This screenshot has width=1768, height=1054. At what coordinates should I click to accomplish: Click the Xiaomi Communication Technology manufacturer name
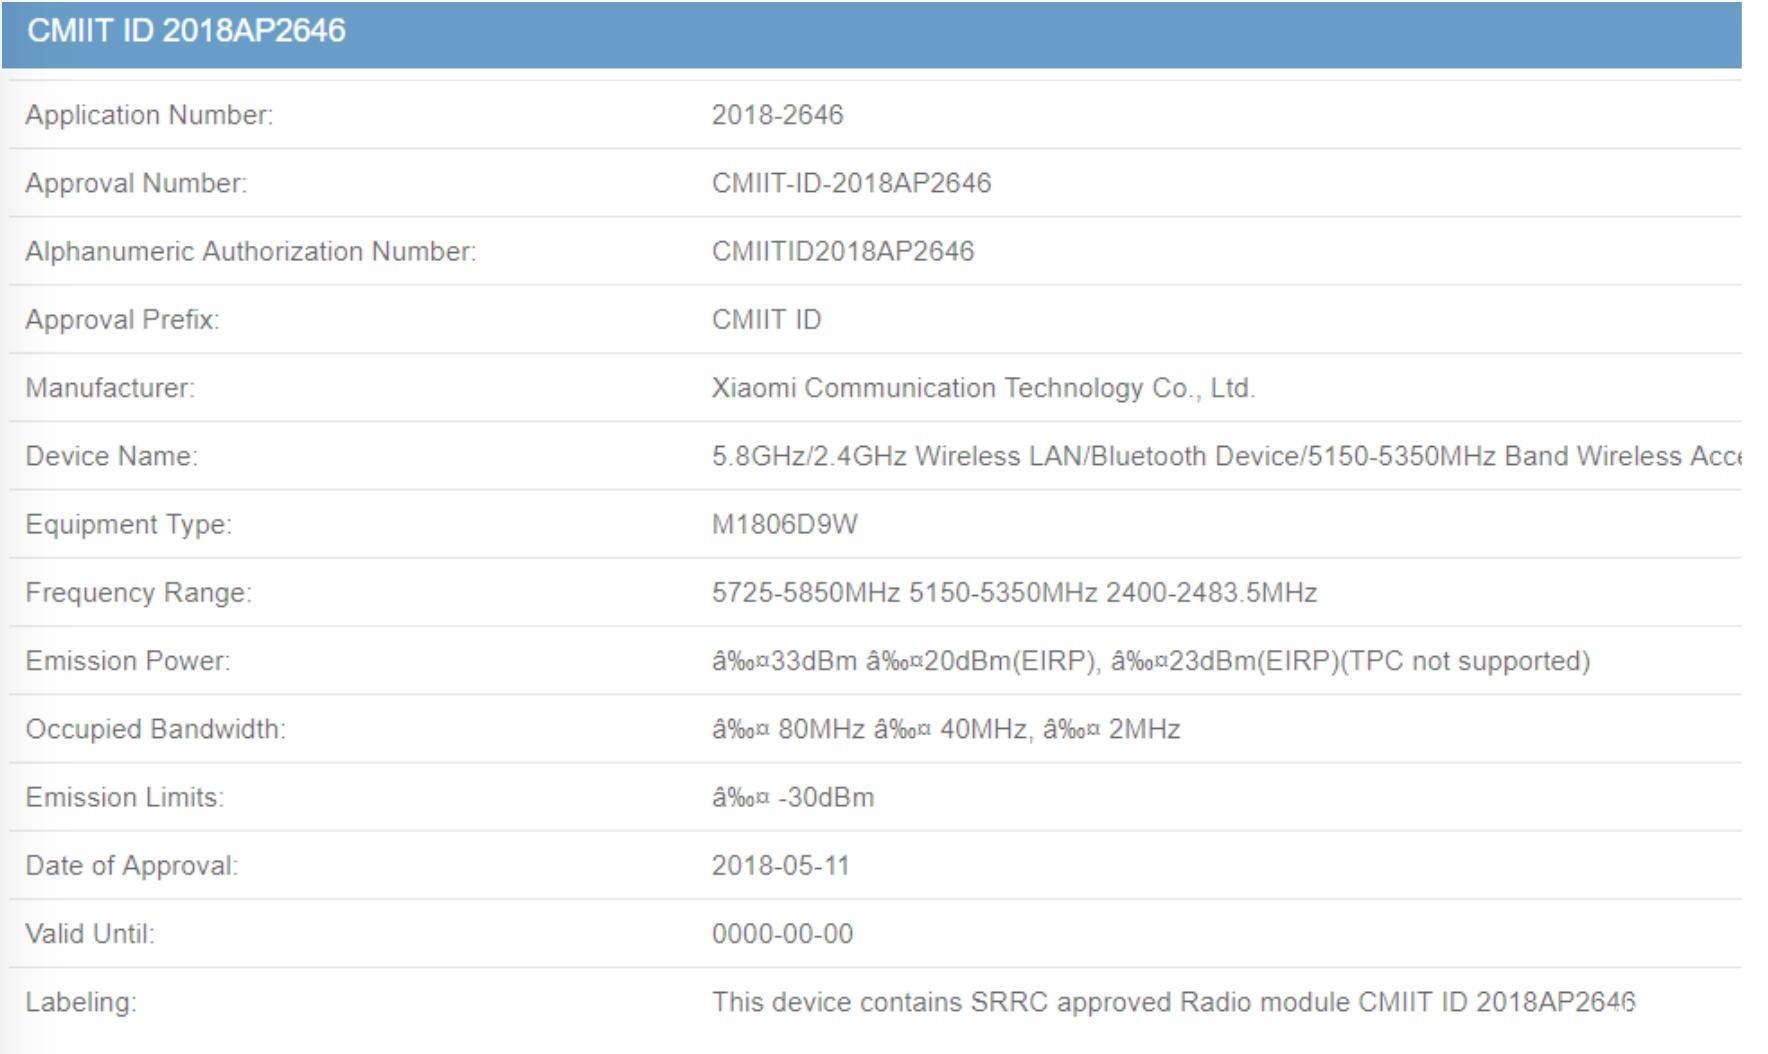pos(982,388)
